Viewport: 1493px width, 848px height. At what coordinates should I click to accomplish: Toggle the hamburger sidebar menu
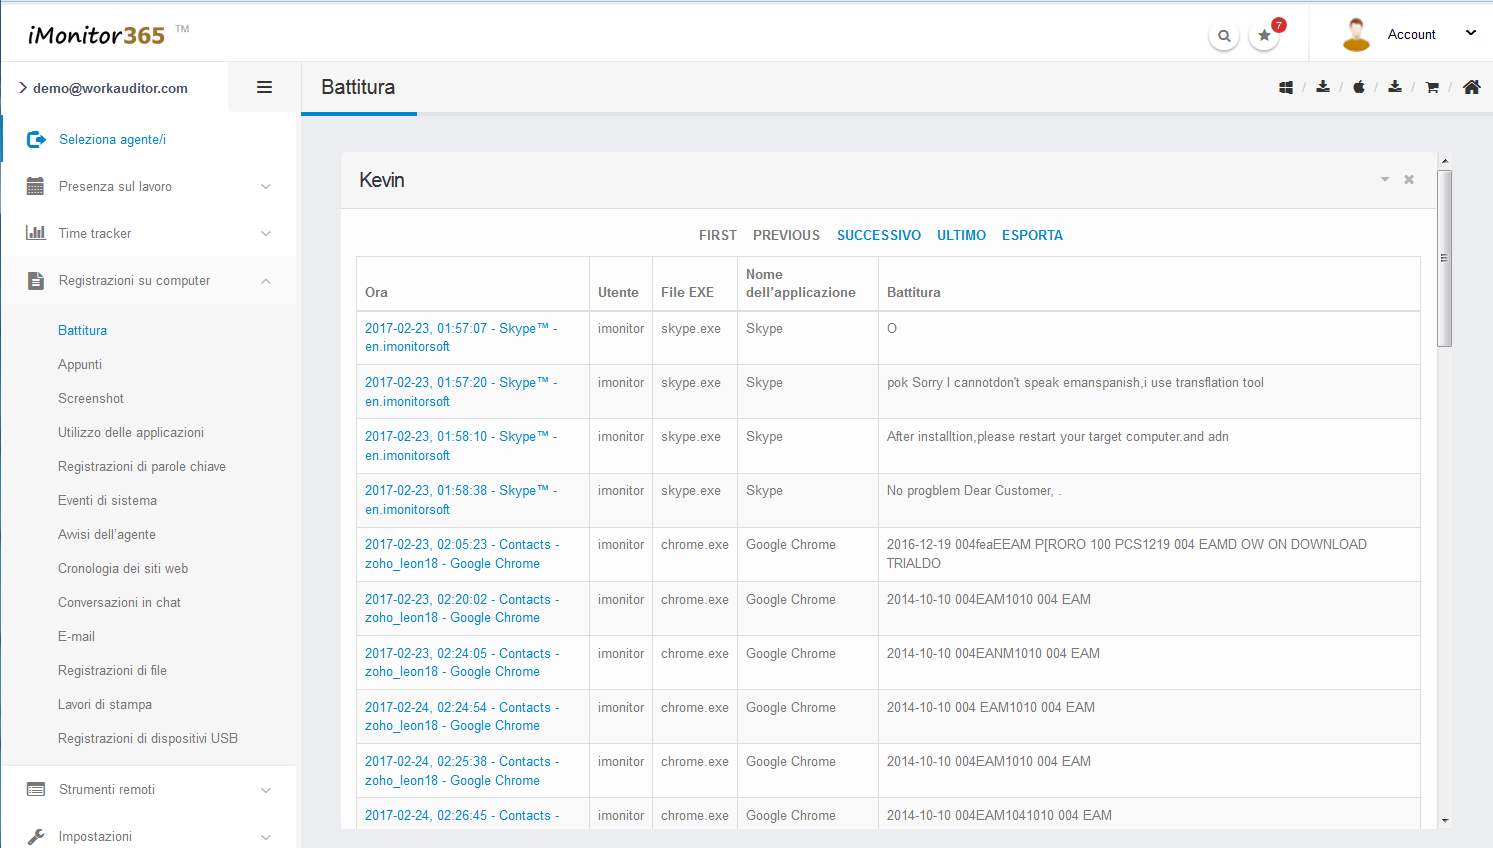click(x=264, y=88)
